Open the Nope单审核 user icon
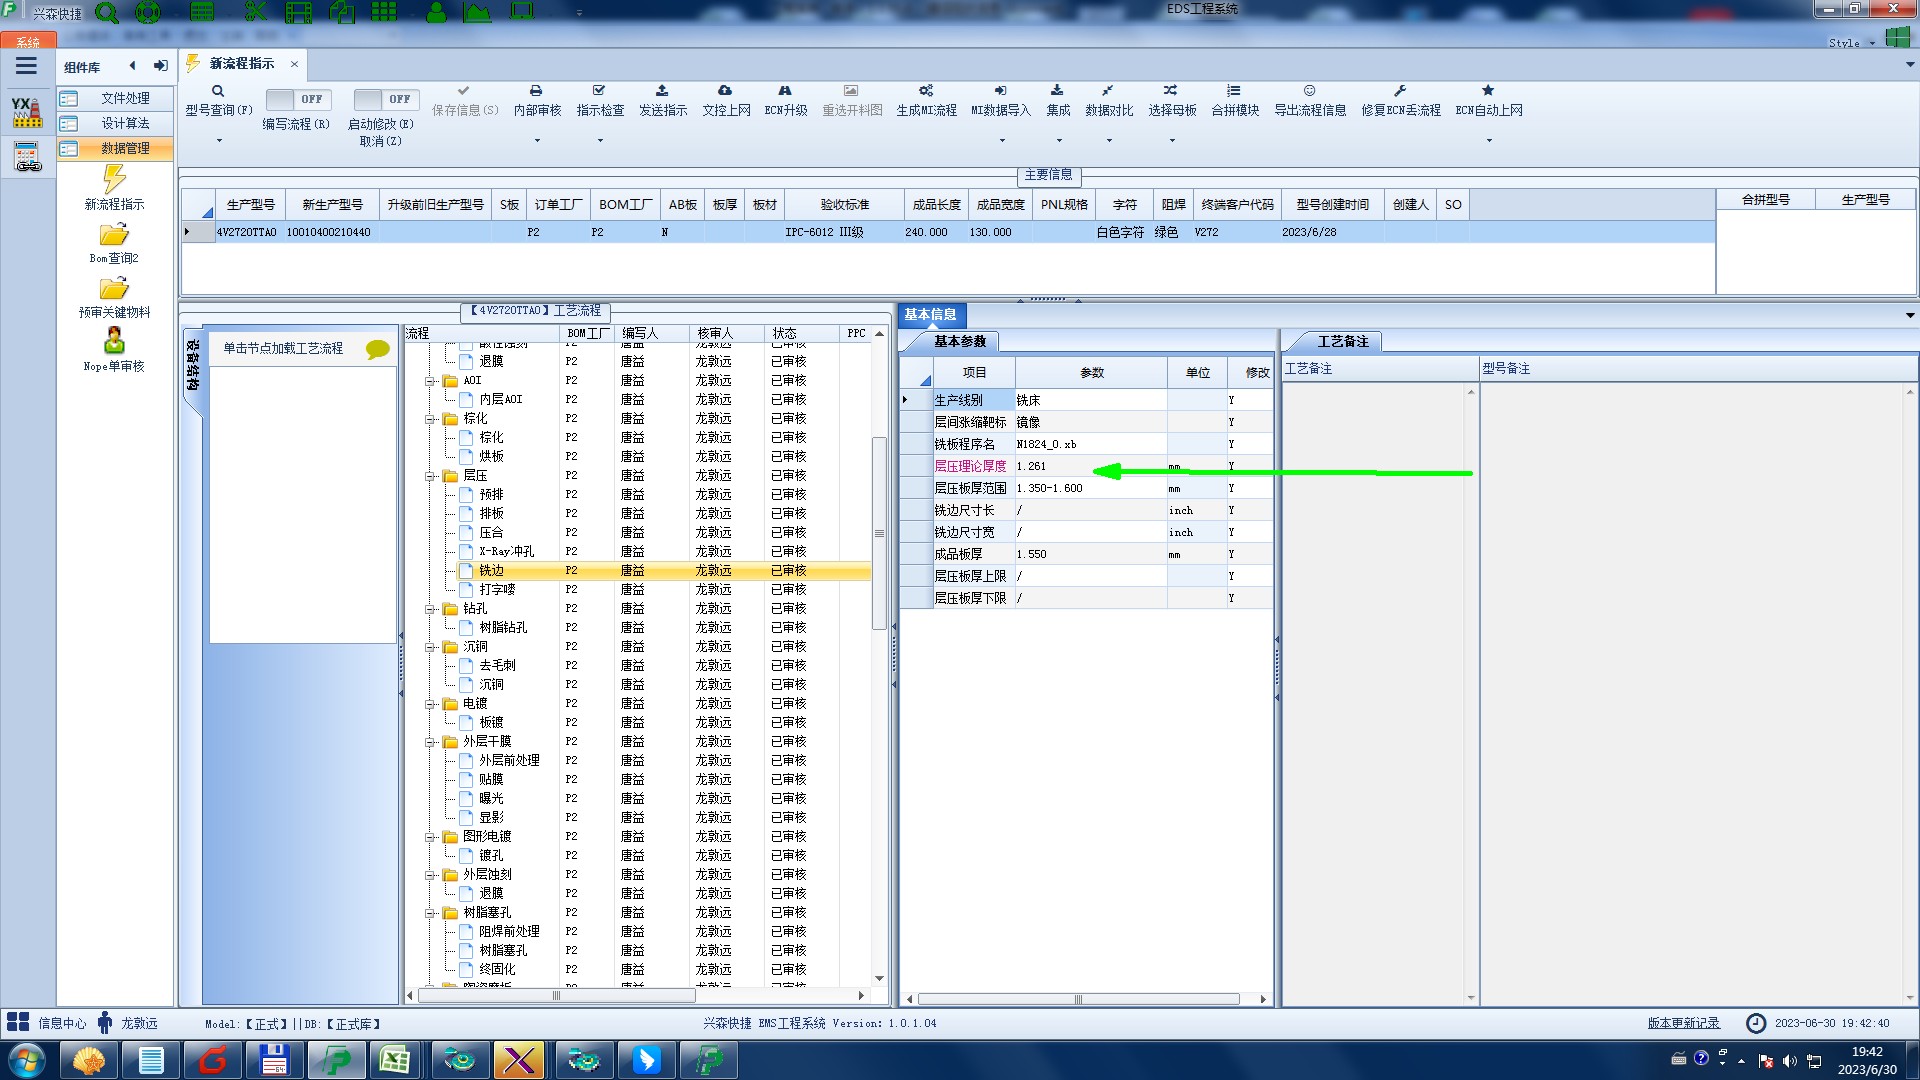1920x1080 pixels. point(114,342)
